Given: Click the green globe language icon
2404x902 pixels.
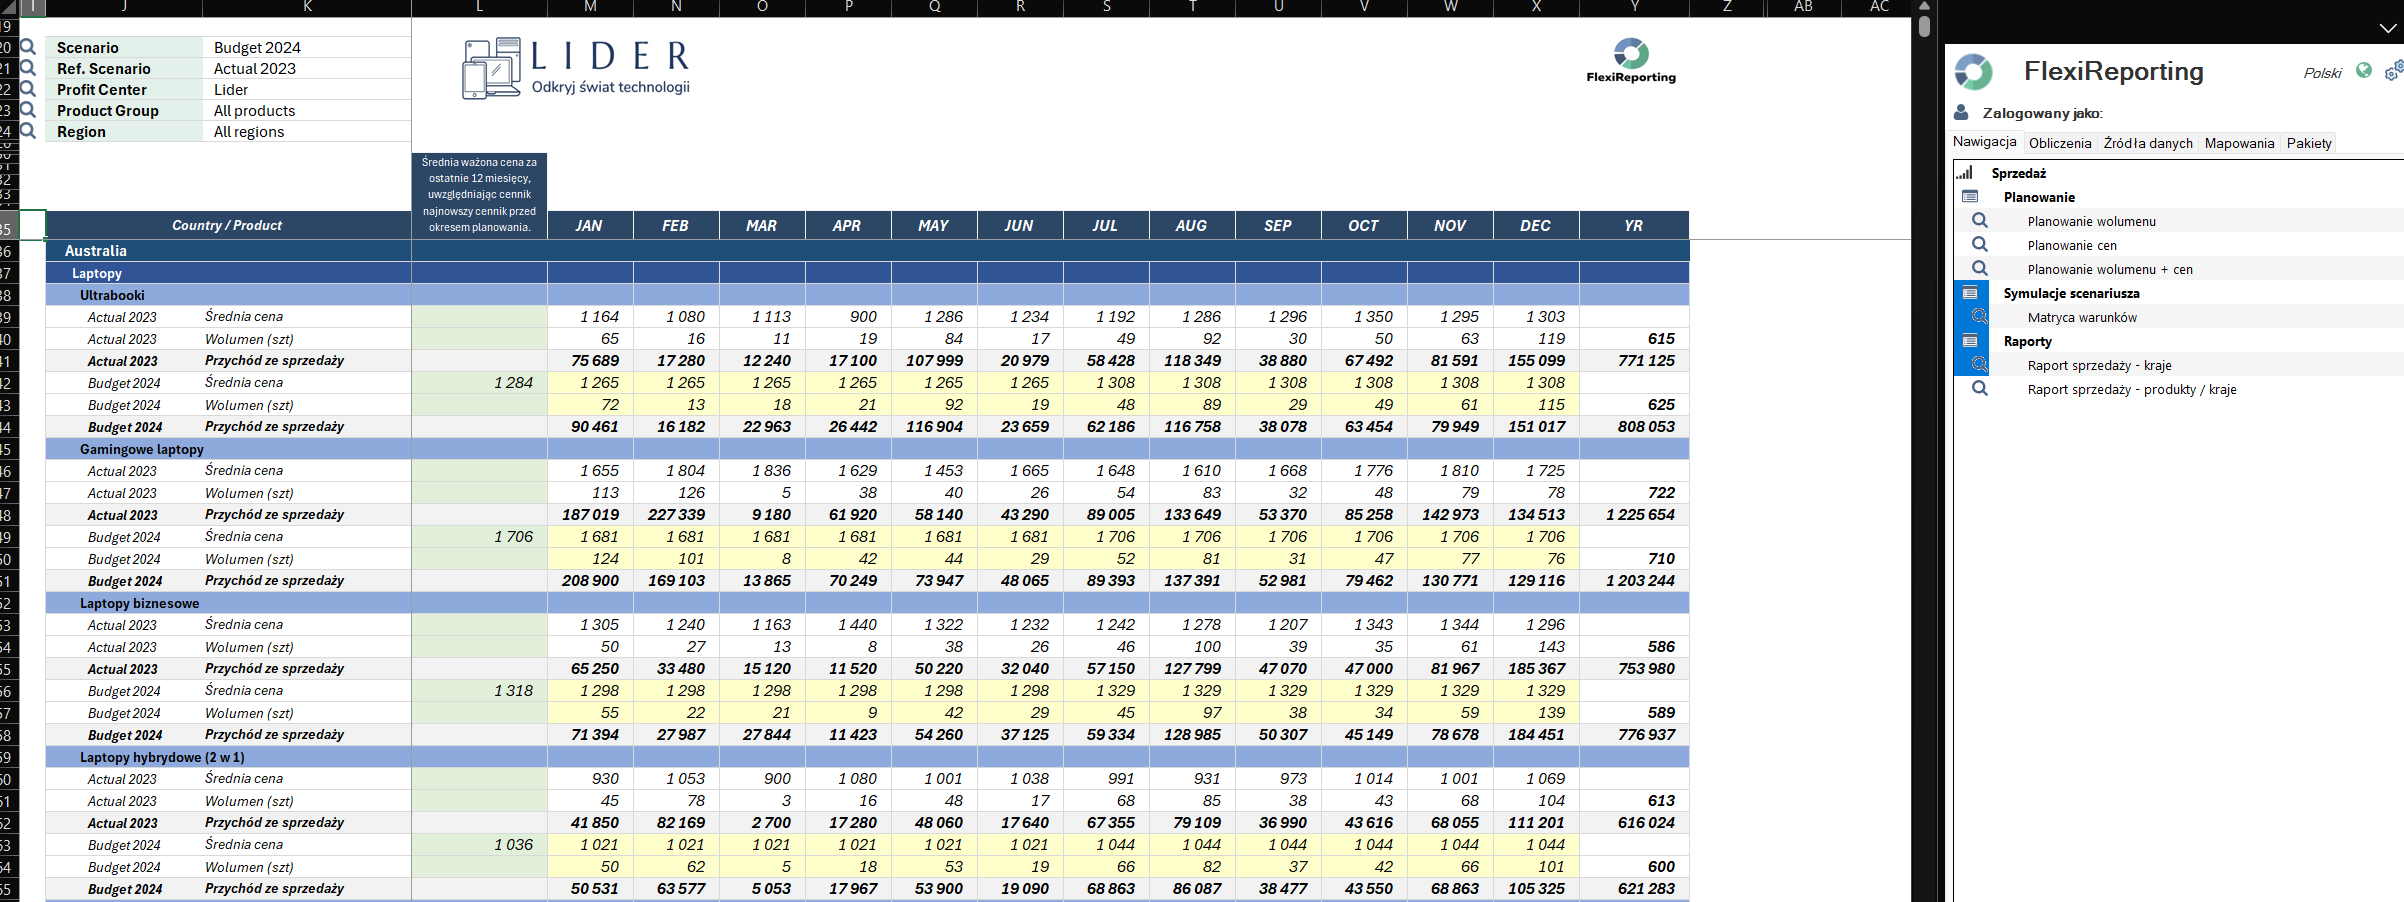Looking at the screenshot, I should 2364,71.
